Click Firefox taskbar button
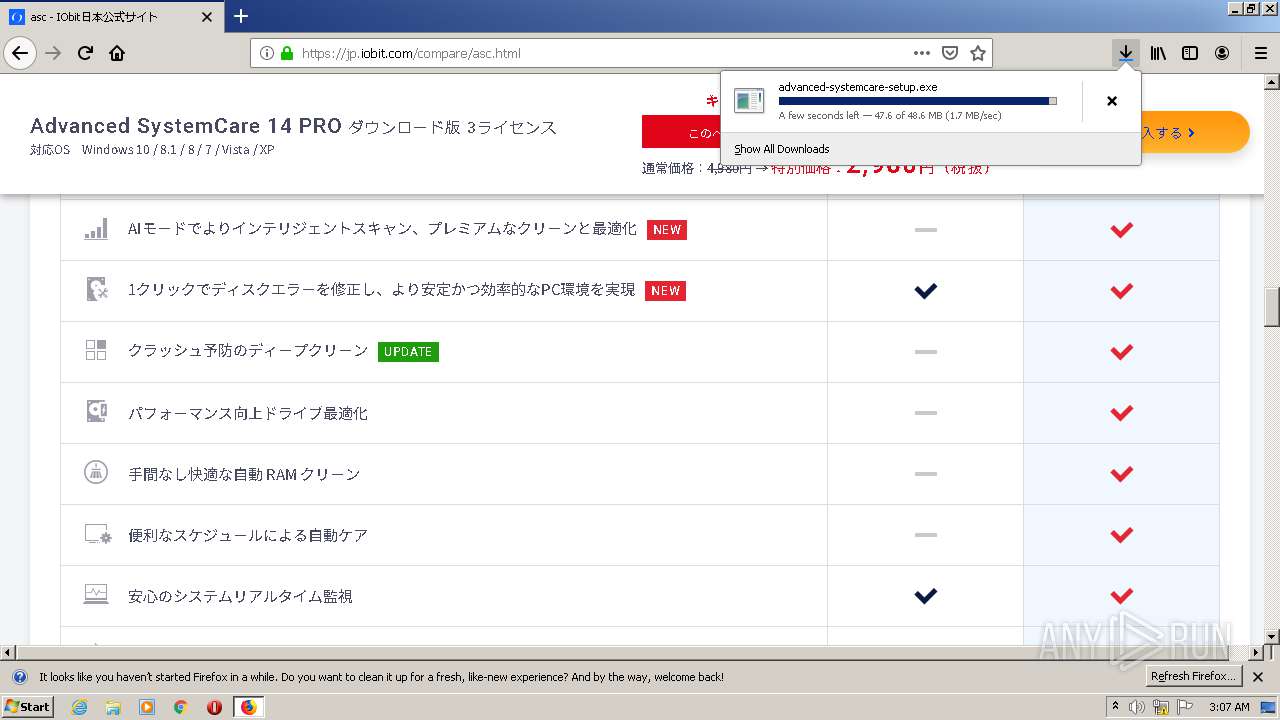Viewport: 1280px width, 720px height. (x=248, y=707)
